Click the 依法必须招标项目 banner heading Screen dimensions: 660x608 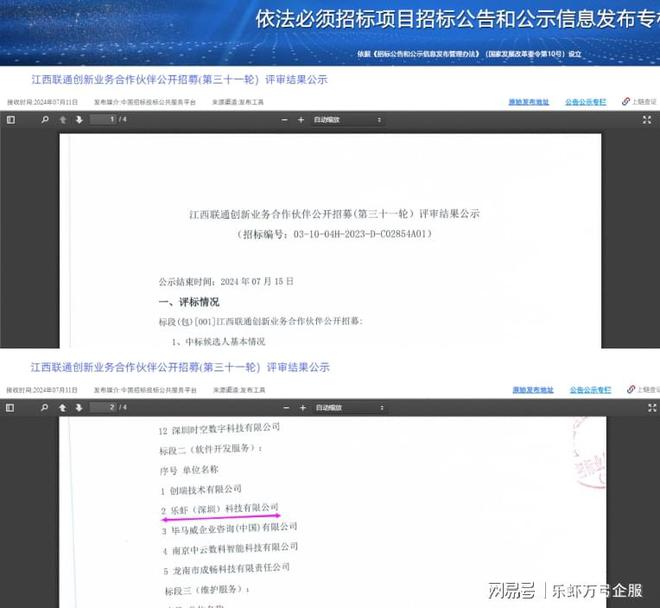click(x=457, y=19)
